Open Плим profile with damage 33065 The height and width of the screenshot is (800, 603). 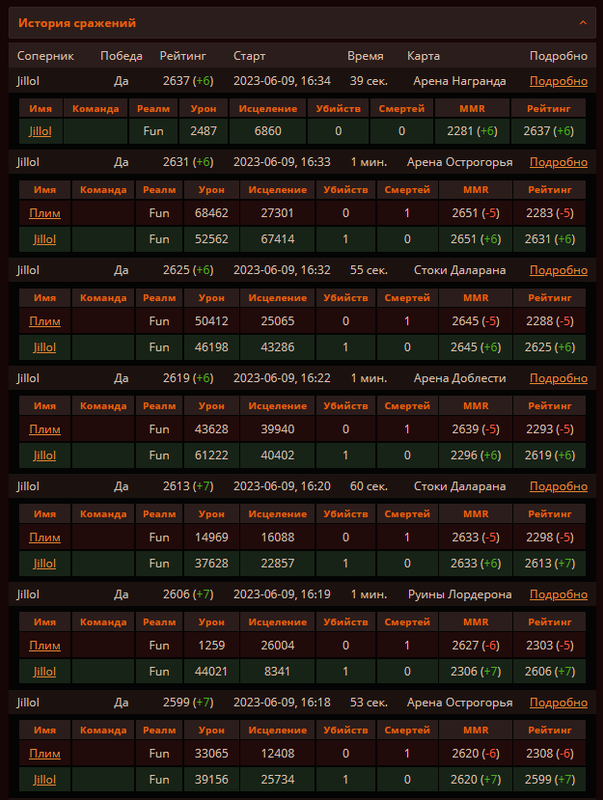[45, 754]
